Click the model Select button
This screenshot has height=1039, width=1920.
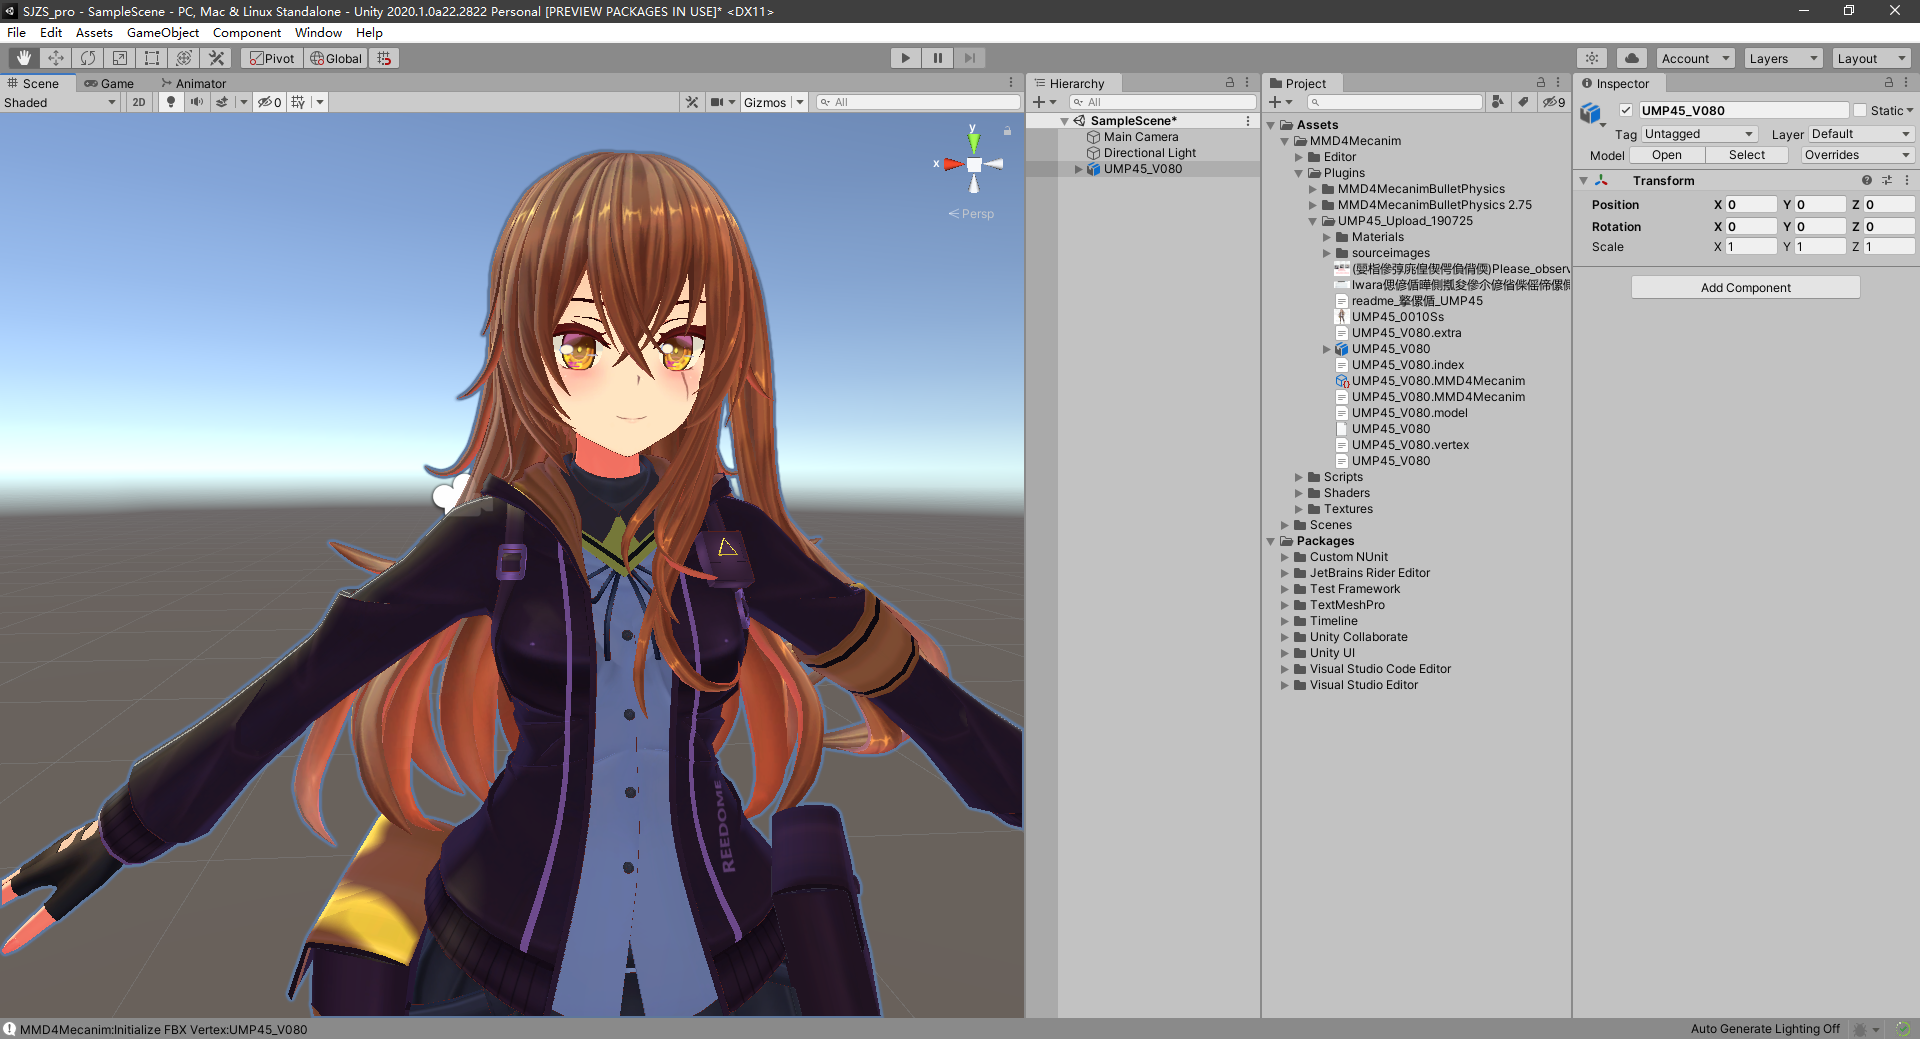pos(1747,155)
